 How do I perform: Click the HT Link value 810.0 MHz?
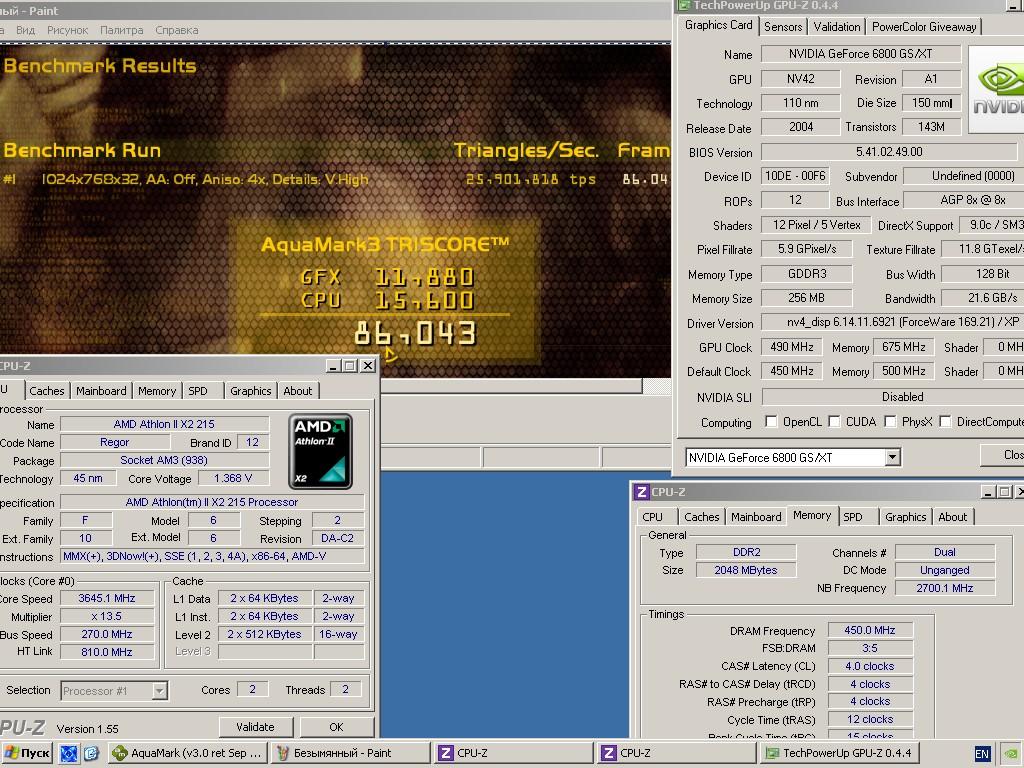(x=107, y=652)
